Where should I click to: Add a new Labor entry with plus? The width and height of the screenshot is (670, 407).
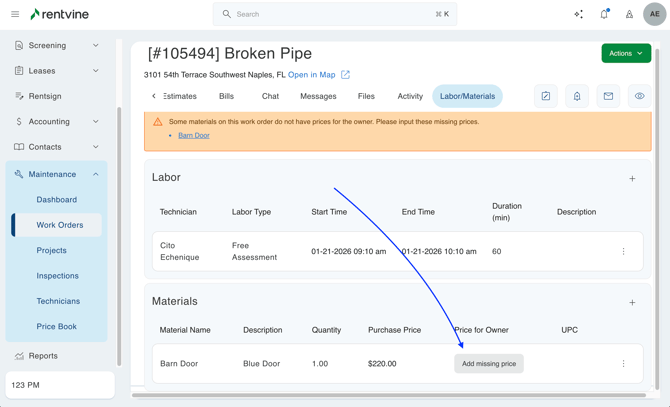[632, 178]
